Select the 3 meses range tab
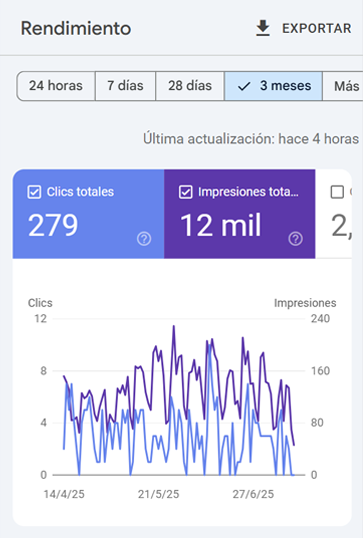363x538 pixels. point(273,86)
